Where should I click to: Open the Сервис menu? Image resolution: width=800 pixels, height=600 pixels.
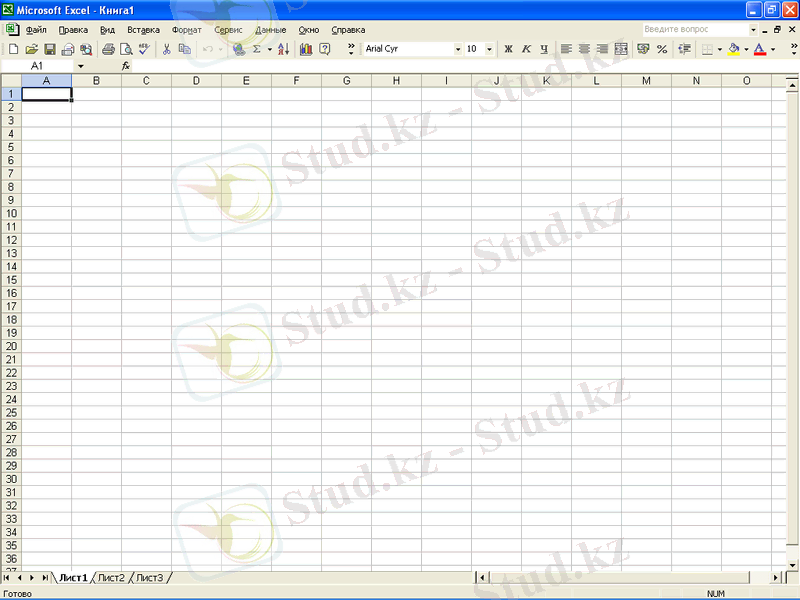228,30
